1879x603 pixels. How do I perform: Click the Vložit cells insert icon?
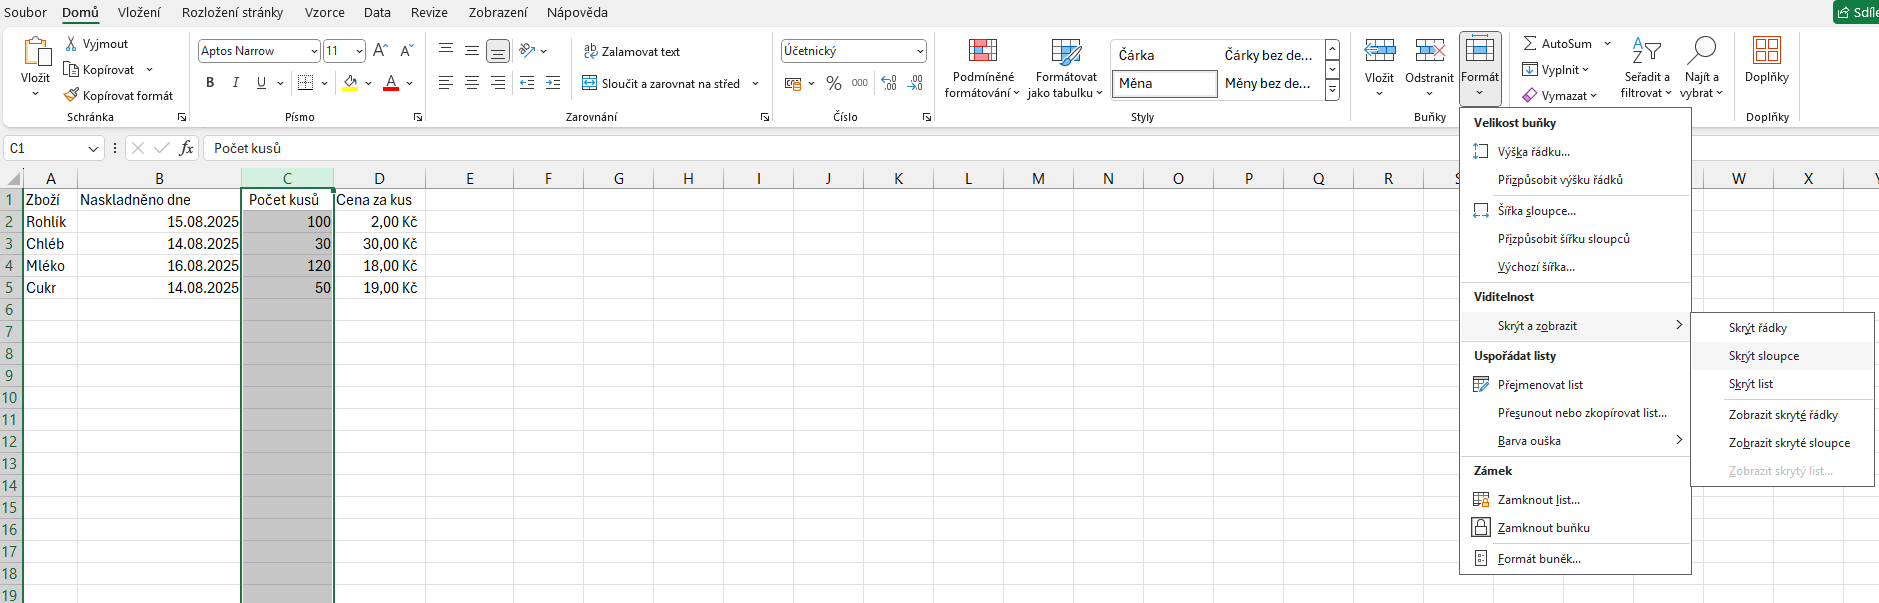[x=1380, y=51]
